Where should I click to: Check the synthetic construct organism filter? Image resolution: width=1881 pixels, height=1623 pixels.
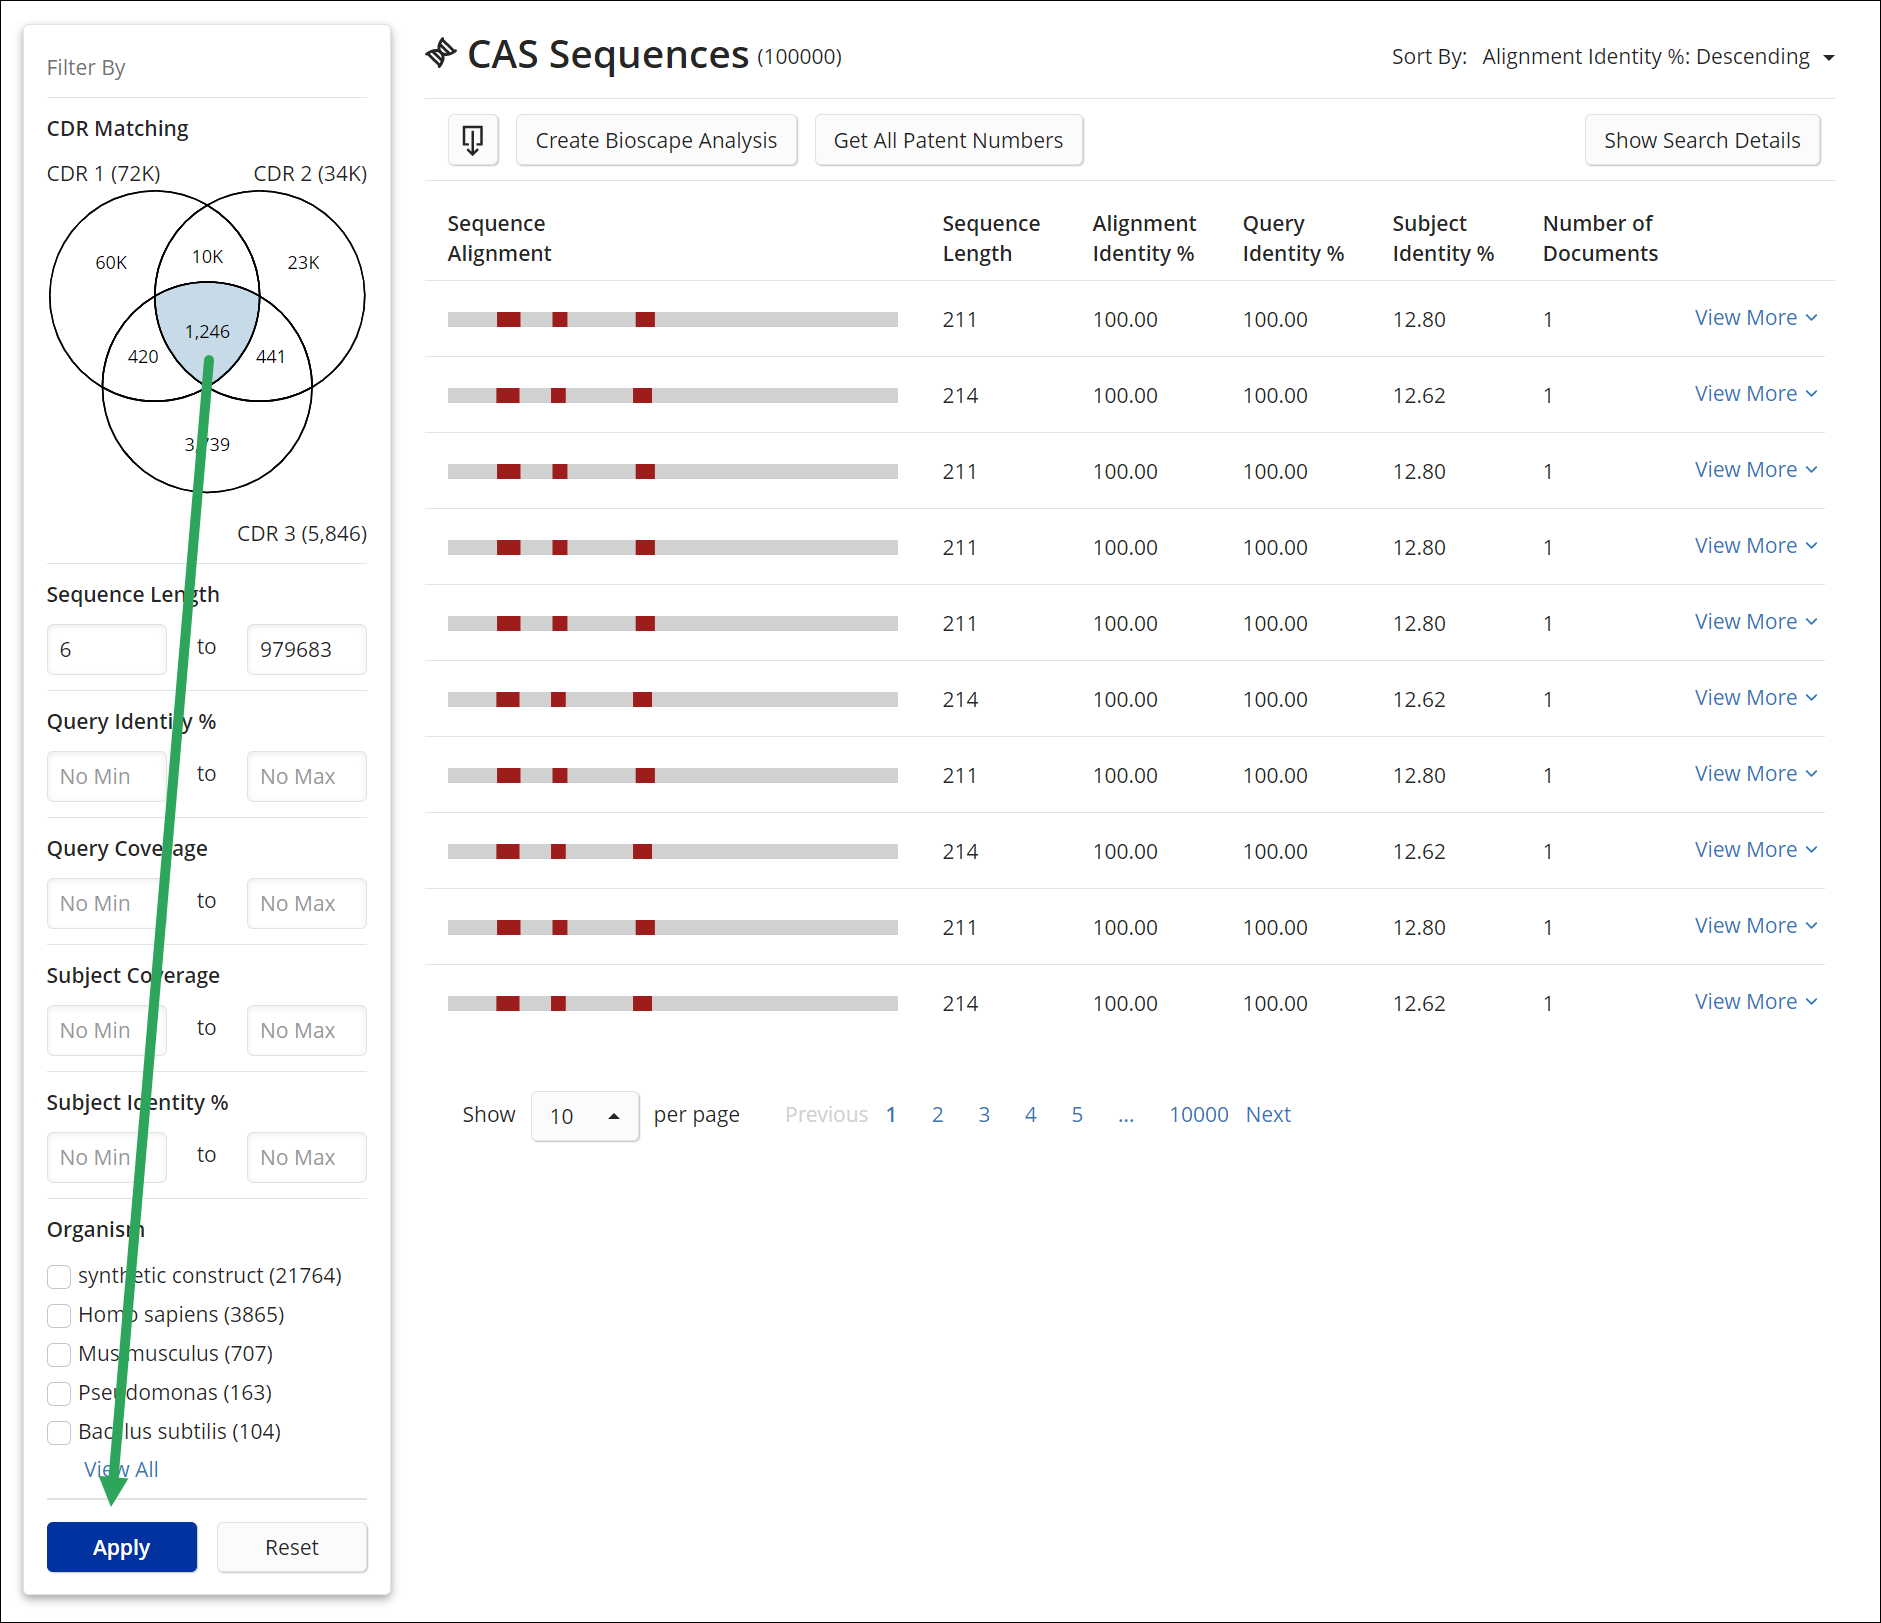59,1277
